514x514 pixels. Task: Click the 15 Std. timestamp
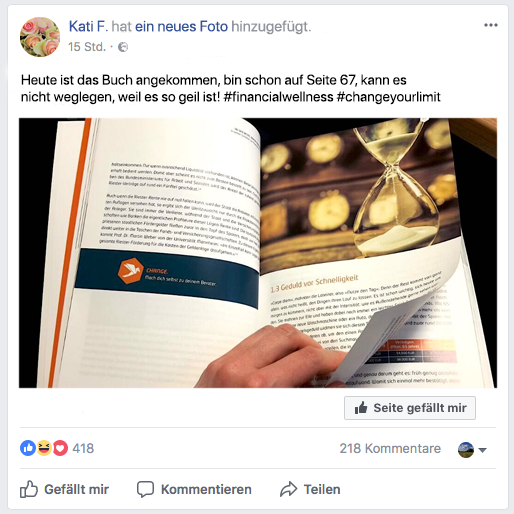coord(87,47)
